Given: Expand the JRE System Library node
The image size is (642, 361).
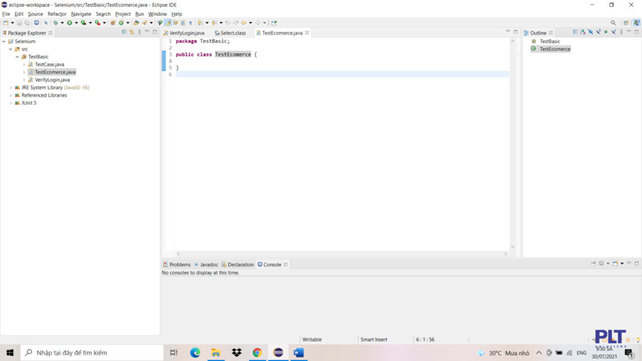Looking at the screenshot, I should [11, 88].
